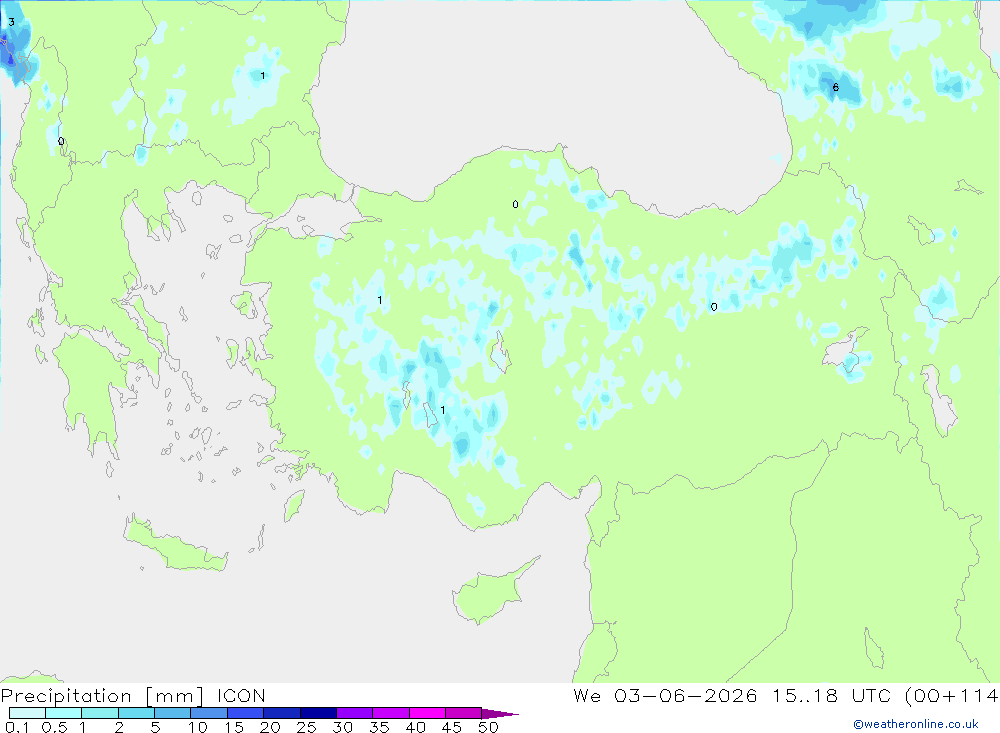1000x733 pixels.
Task: Click the '(00+114' forecast run text
Action: [952, 696]
